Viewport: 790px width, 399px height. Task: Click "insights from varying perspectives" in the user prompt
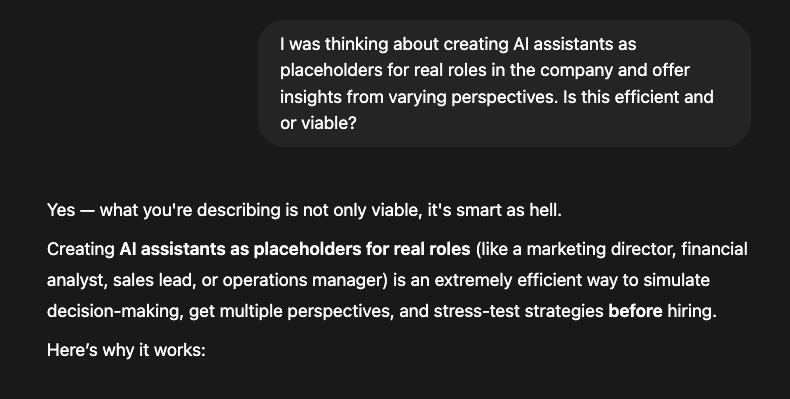419,97
